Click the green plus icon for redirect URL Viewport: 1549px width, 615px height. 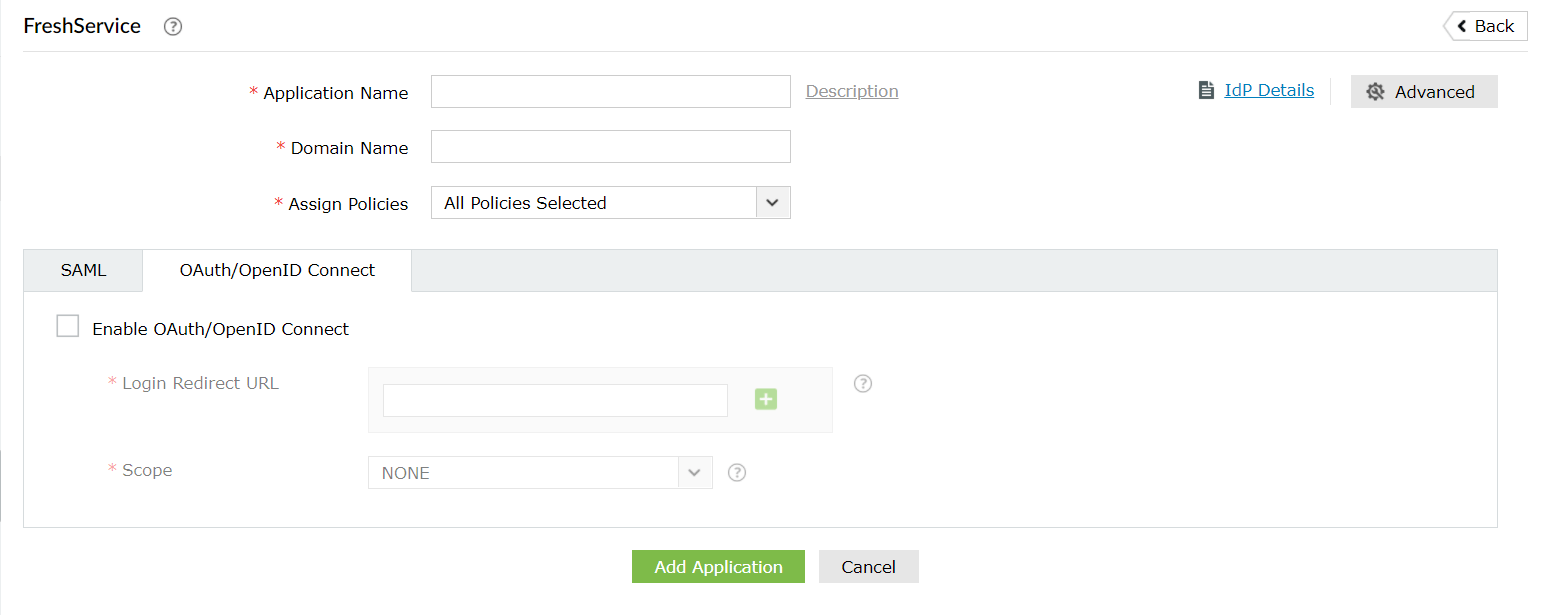point(766,400)
